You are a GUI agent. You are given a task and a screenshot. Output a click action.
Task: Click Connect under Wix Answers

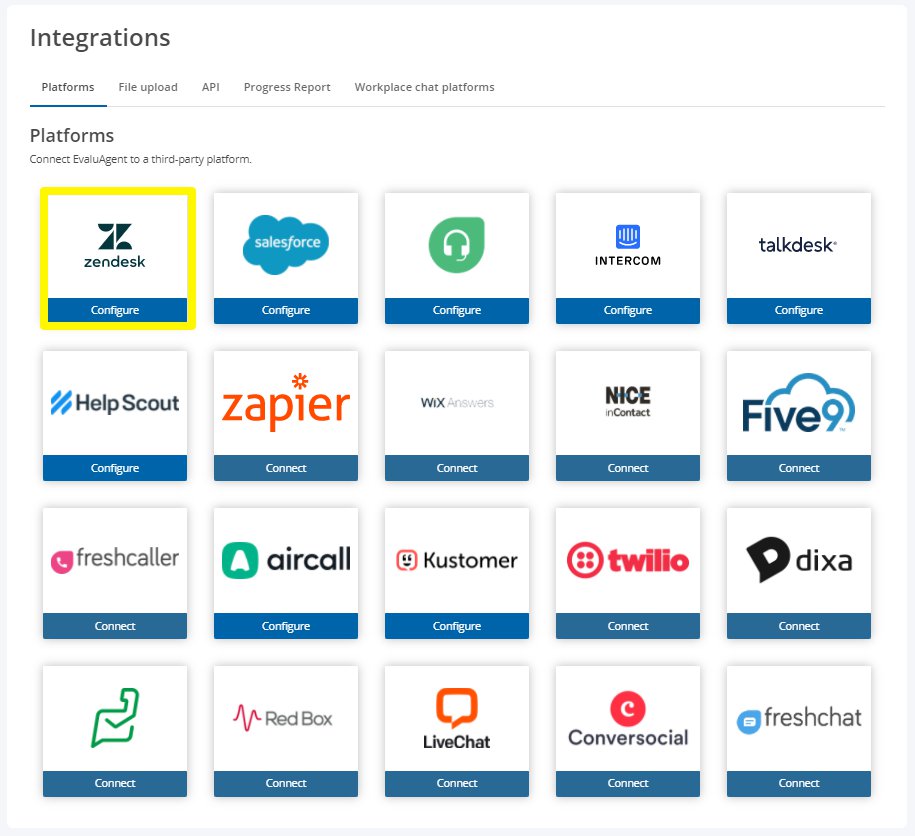(x=457, y=468)
